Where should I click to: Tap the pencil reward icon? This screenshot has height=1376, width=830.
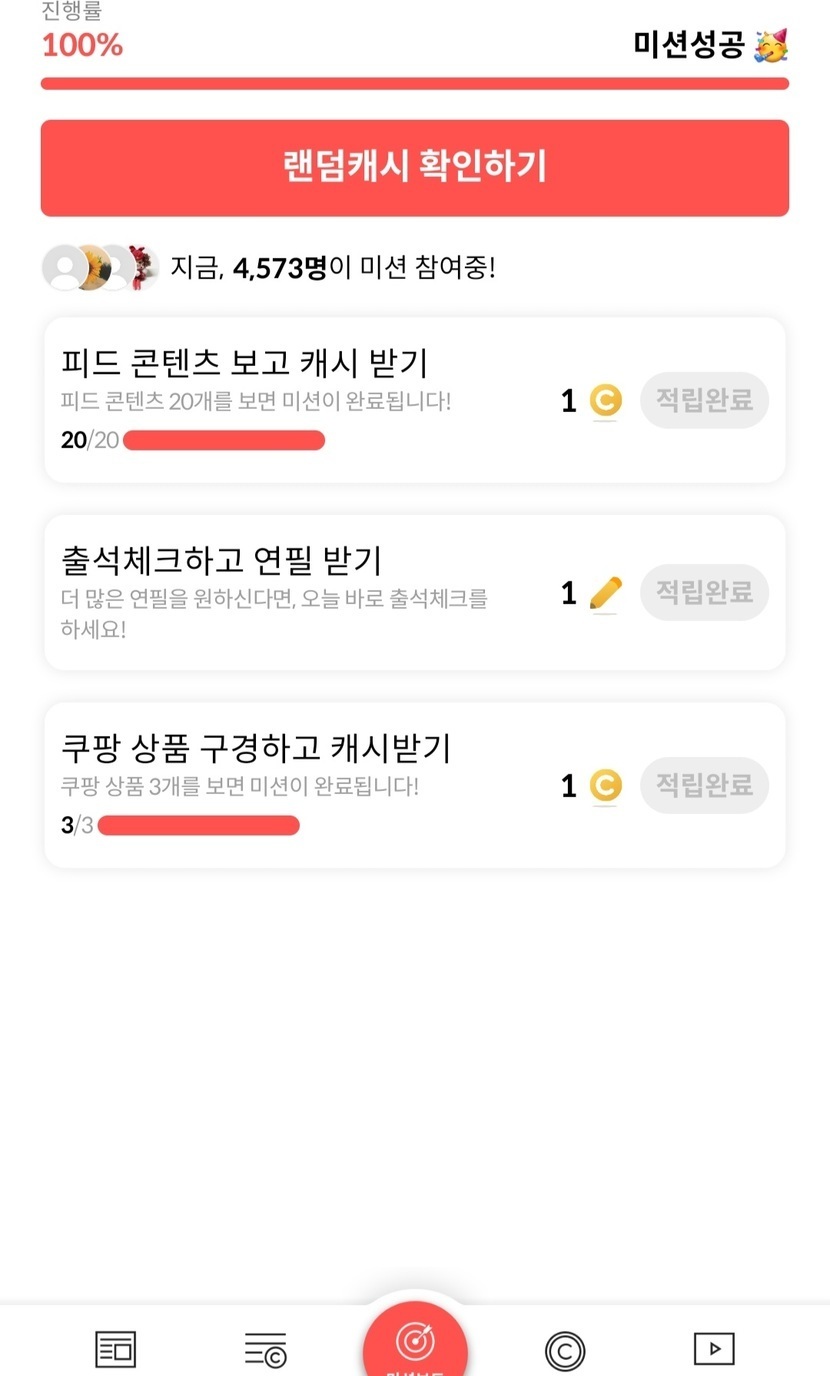pyautogui.click(x=605, y=594)
